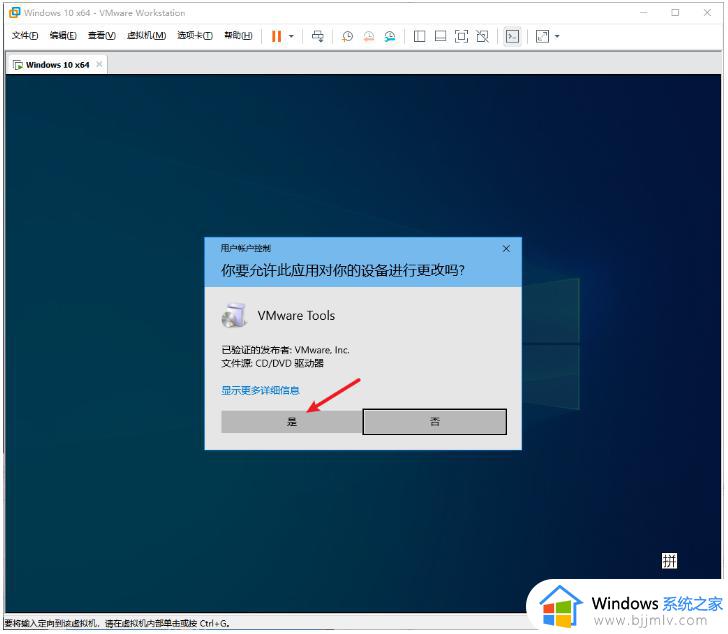Open the 文件(F) menu
Screen dimensions: 728x634
[25, 36]
